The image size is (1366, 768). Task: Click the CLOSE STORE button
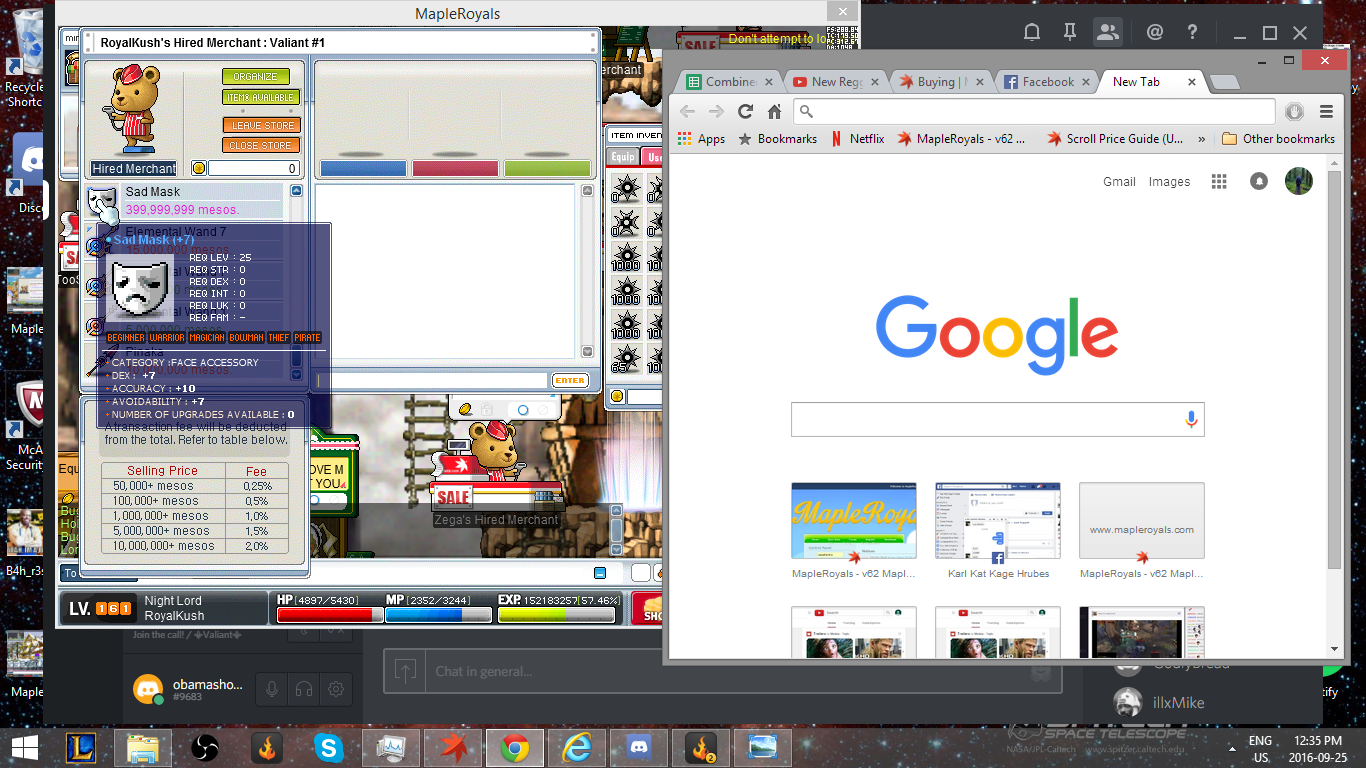(261, 145)
